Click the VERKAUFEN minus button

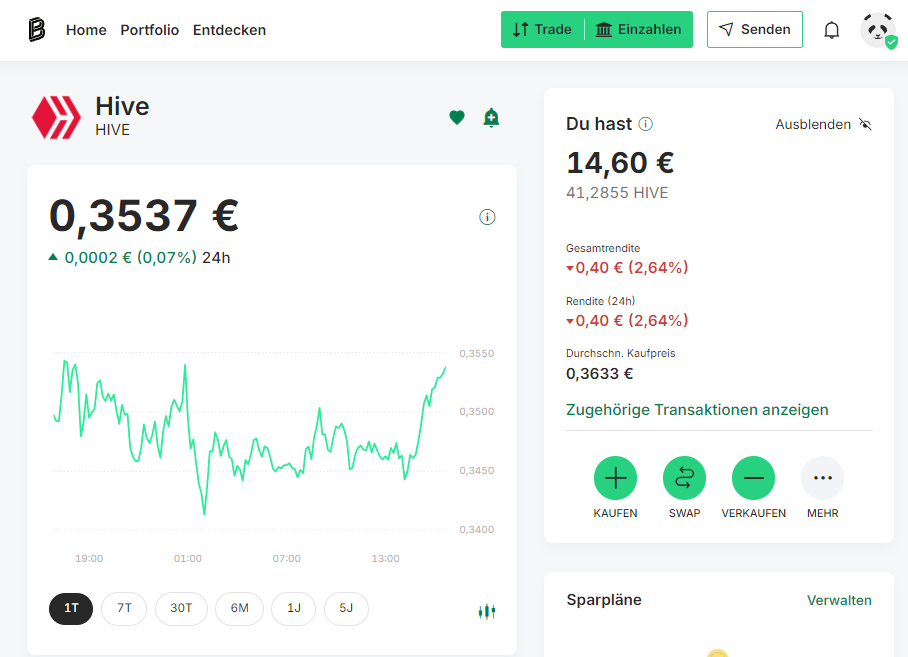point(753,478)
